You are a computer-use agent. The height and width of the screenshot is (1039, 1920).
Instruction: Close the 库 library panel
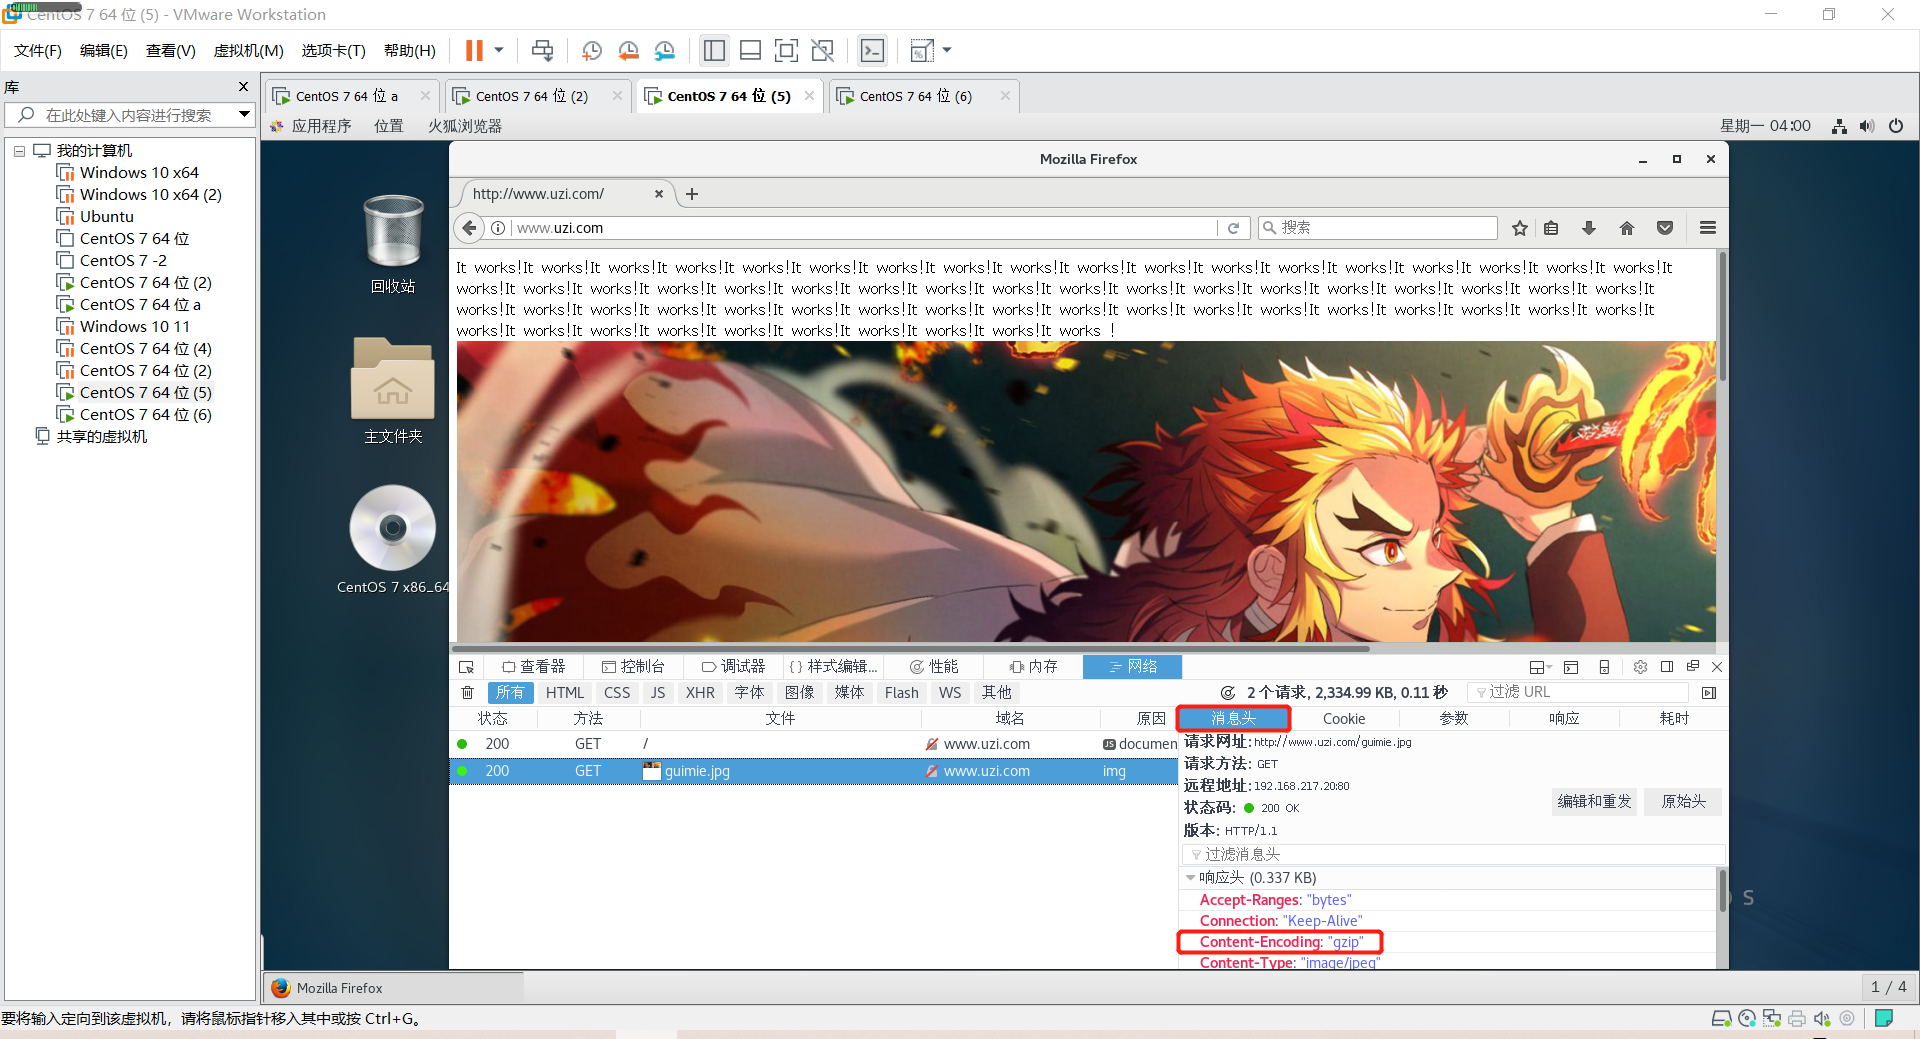(x=243, y=87)
